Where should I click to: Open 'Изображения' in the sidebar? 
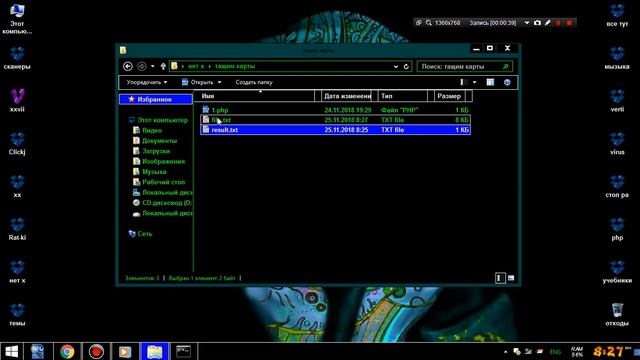tap(159, 161)
